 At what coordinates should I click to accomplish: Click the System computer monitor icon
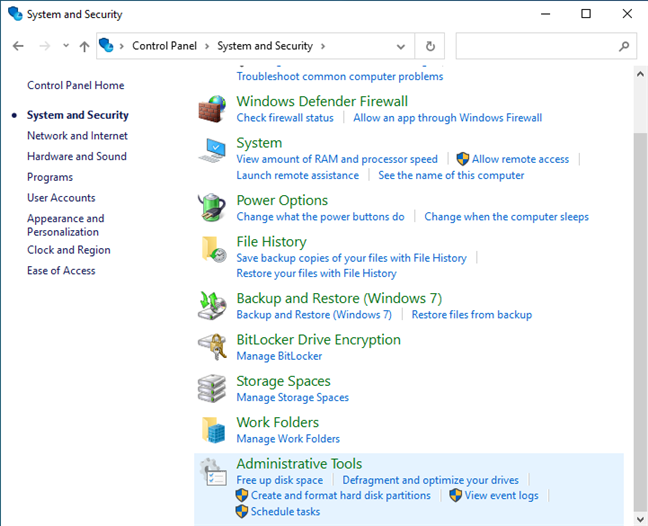[x=212, y=150]
